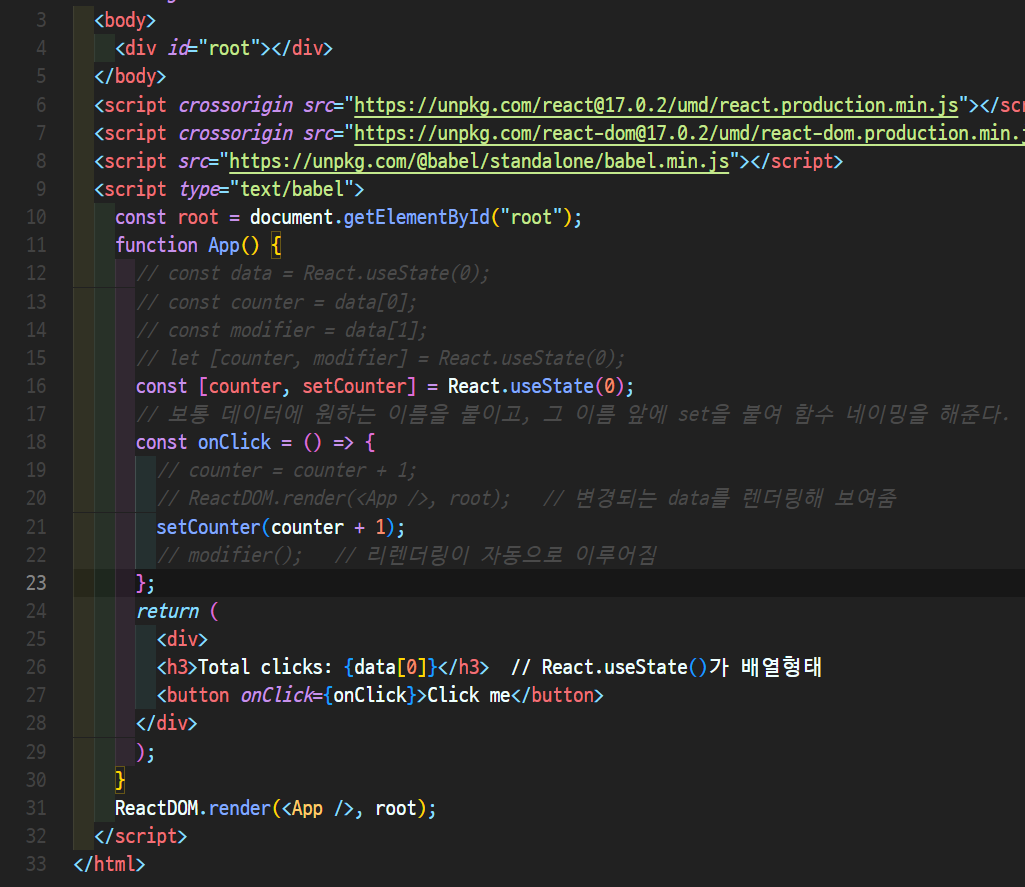1025x887 pixels.
Task: Click comment "// const counter = data[0];"
Action: click(x=276, y=303)
